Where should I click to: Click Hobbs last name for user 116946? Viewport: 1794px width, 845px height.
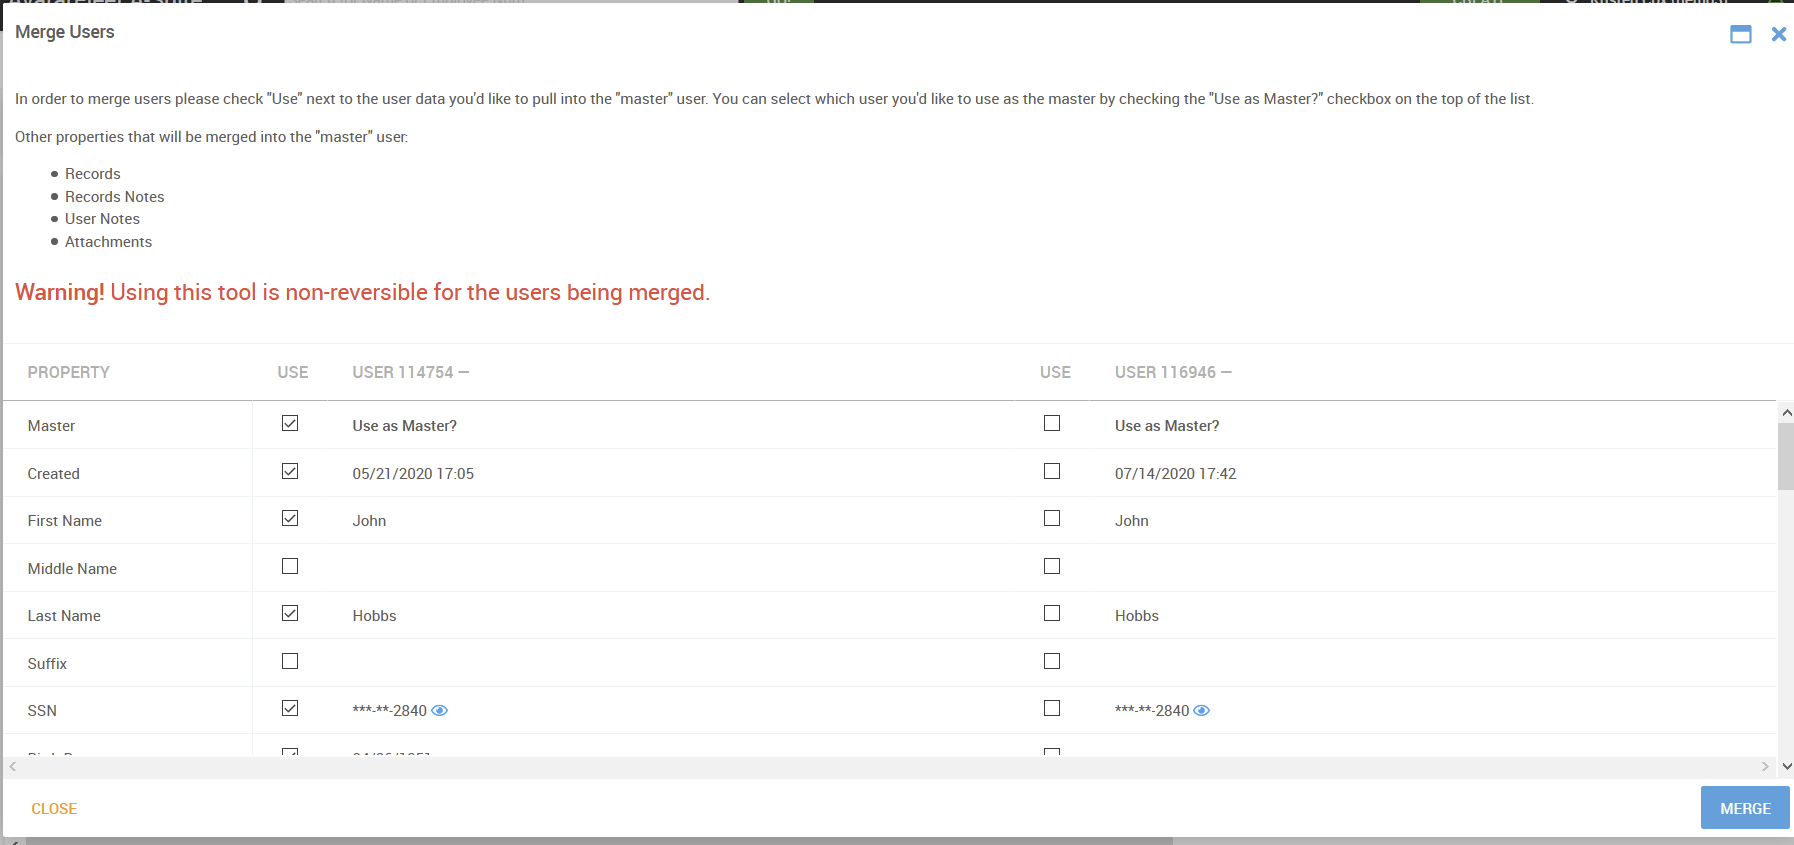coord(1137,616)
